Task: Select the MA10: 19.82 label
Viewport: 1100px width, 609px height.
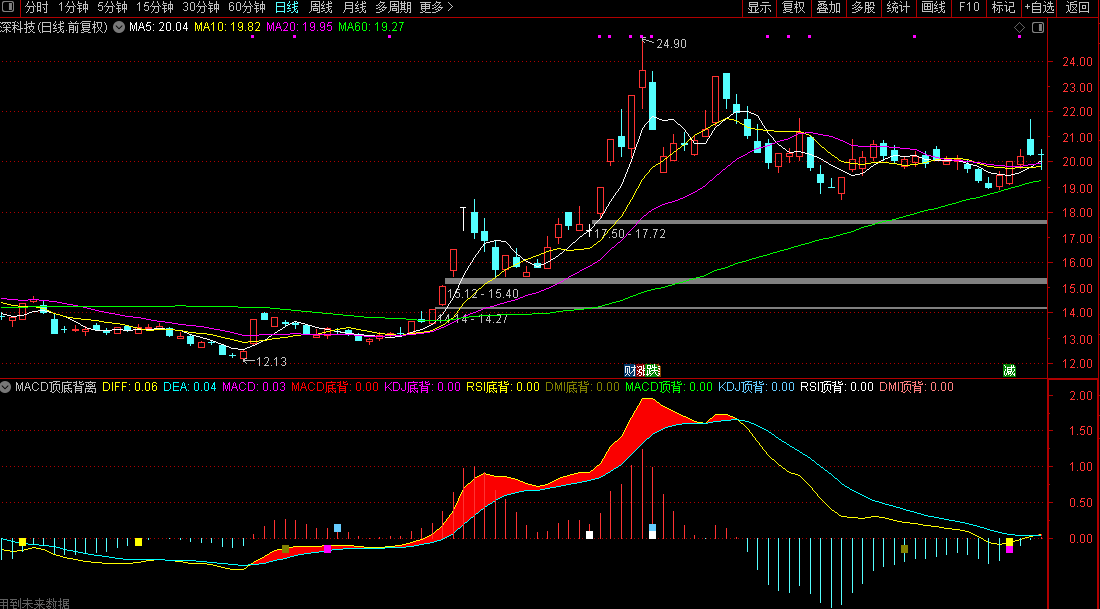Action: click(227, 27)
